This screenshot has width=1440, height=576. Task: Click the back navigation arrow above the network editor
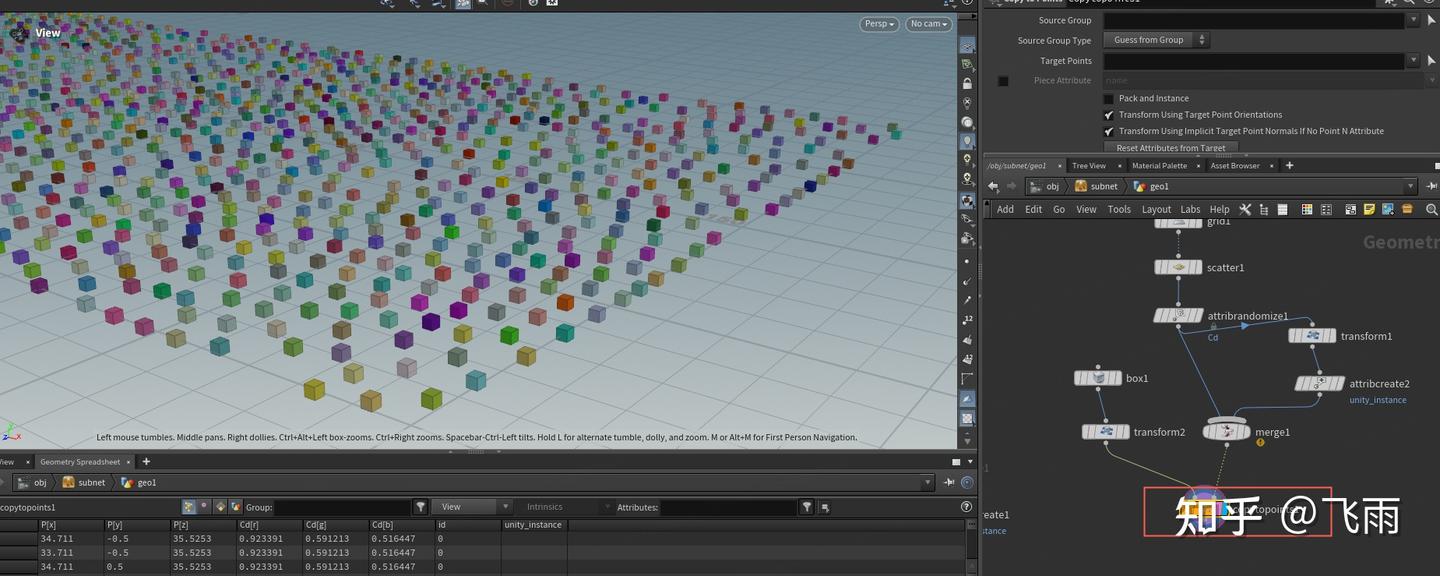pos(993,186)
